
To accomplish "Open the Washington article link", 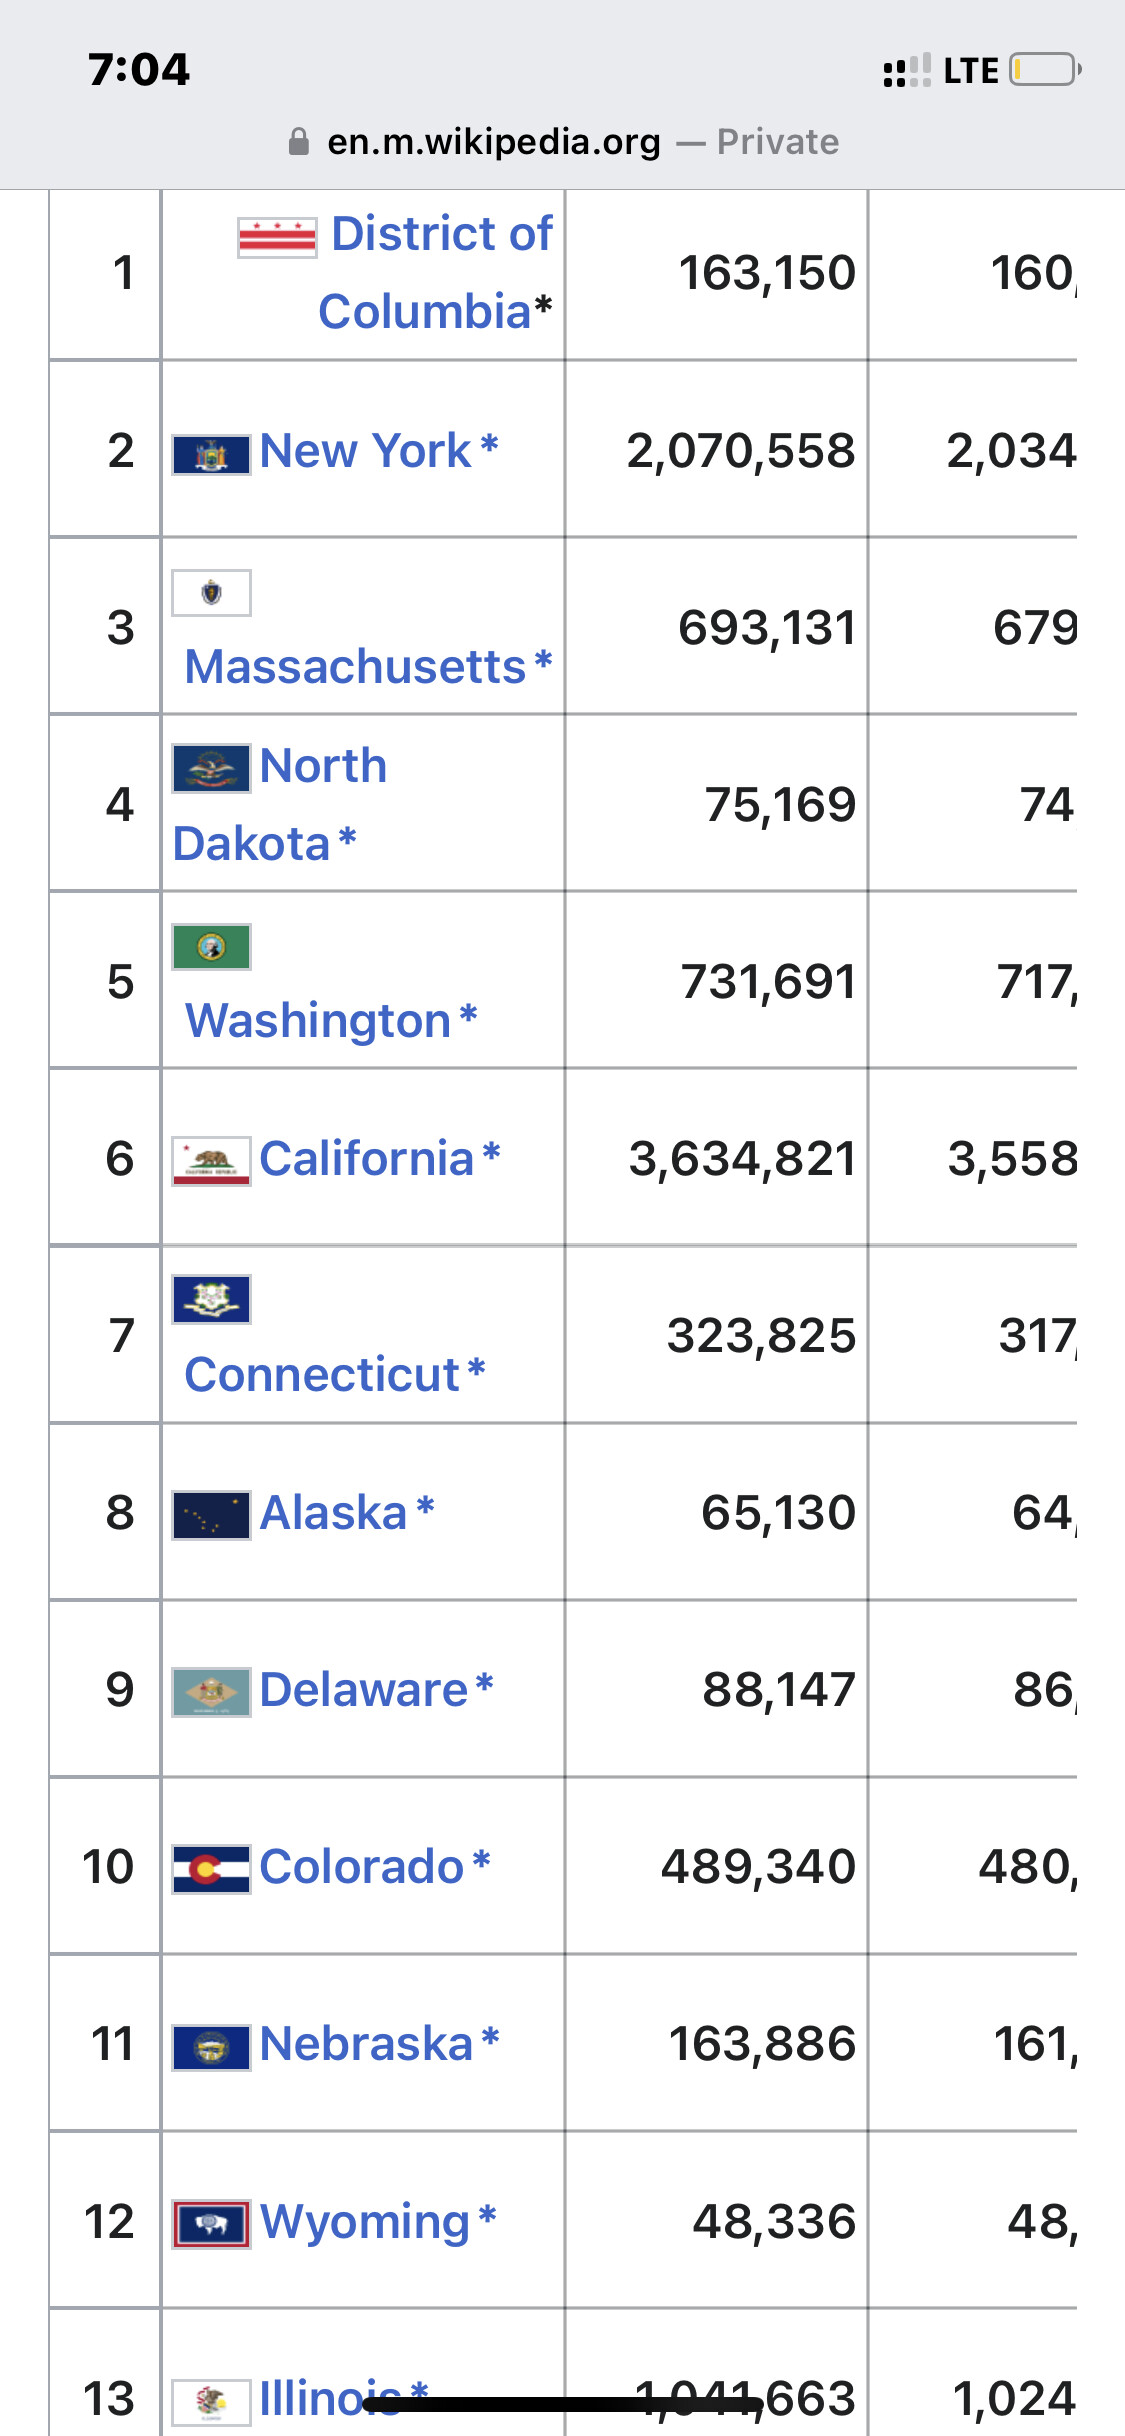I will pos(318,1021).
